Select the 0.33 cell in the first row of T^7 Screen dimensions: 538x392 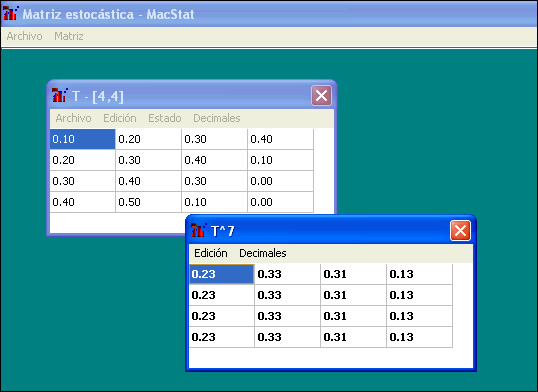click(x=288, y=274)
